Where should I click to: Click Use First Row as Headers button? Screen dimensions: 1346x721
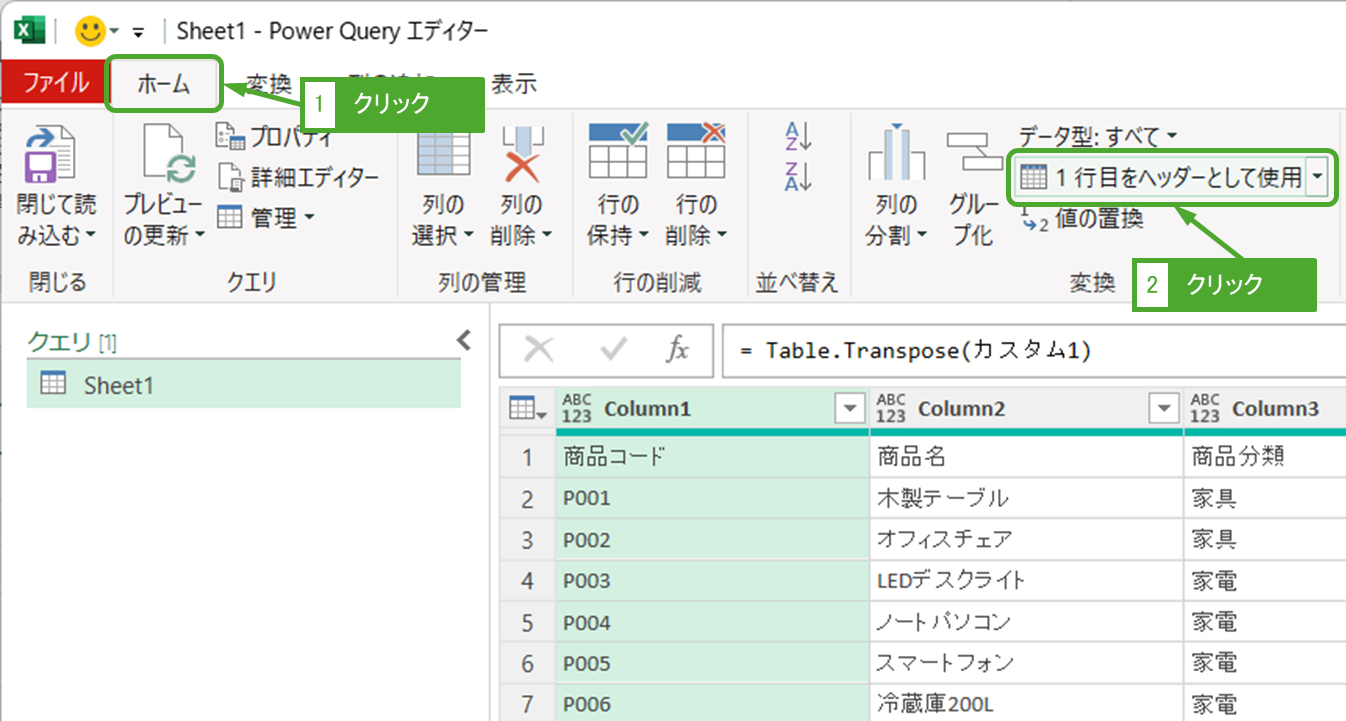click(x=1162, y=178)
